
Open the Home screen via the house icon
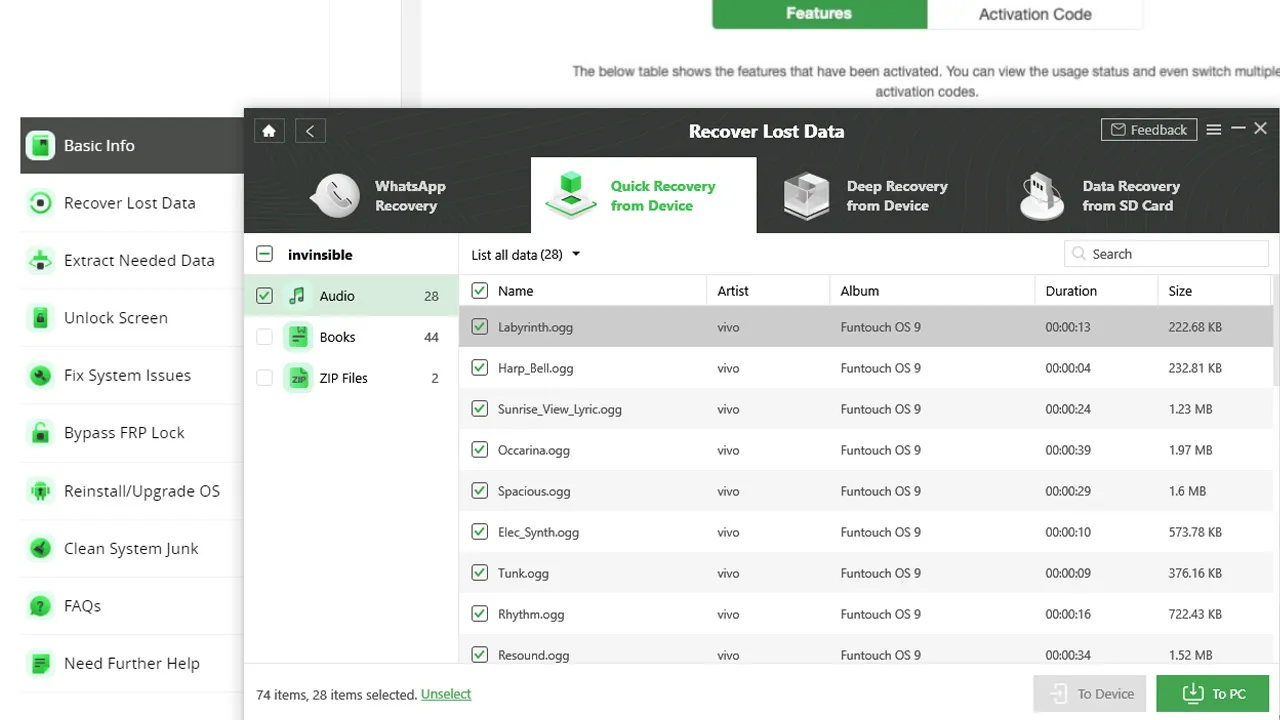coord(268,130)
